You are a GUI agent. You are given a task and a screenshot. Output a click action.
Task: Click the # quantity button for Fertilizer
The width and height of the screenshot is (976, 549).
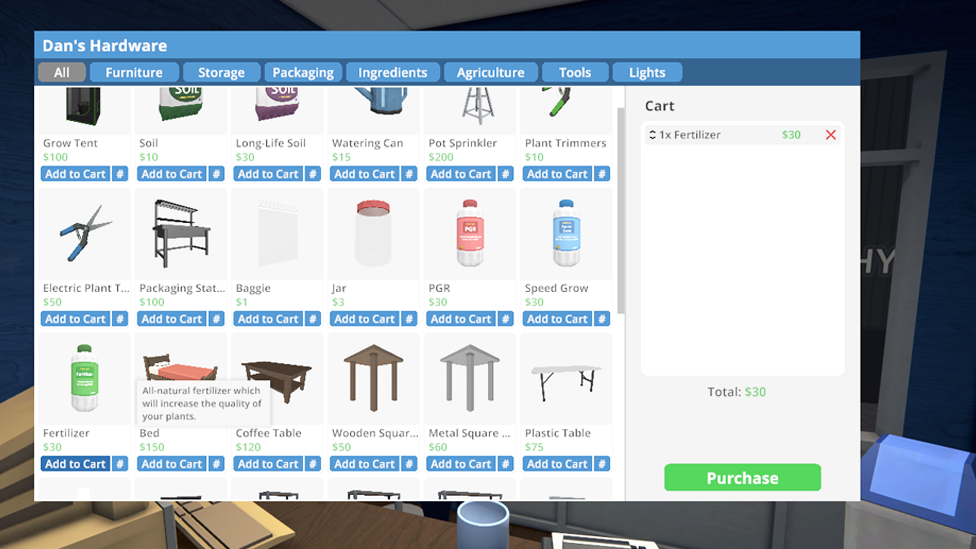(120, 464)
